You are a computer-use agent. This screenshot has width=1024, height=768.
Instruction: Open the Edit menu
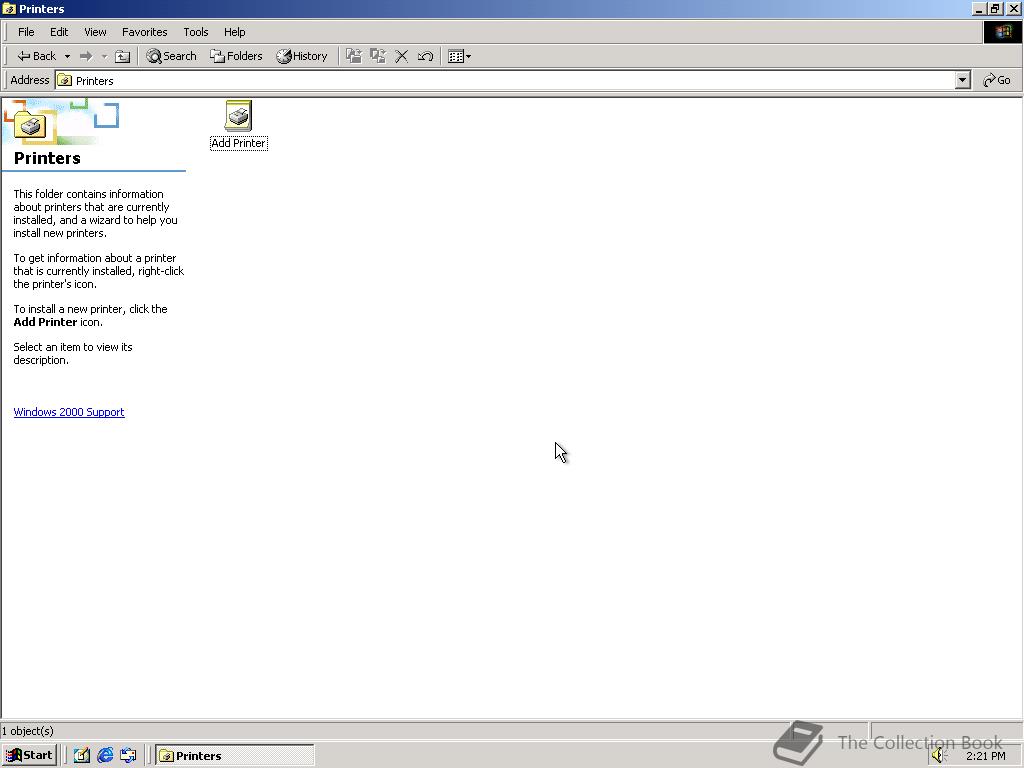pyautogui.click(x=59, y=32)
